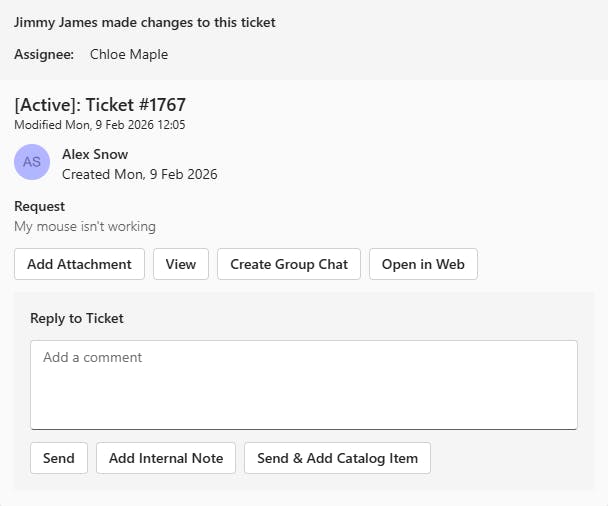
Task: Choose Add Internal Note
Action: (x=166, y=458)
